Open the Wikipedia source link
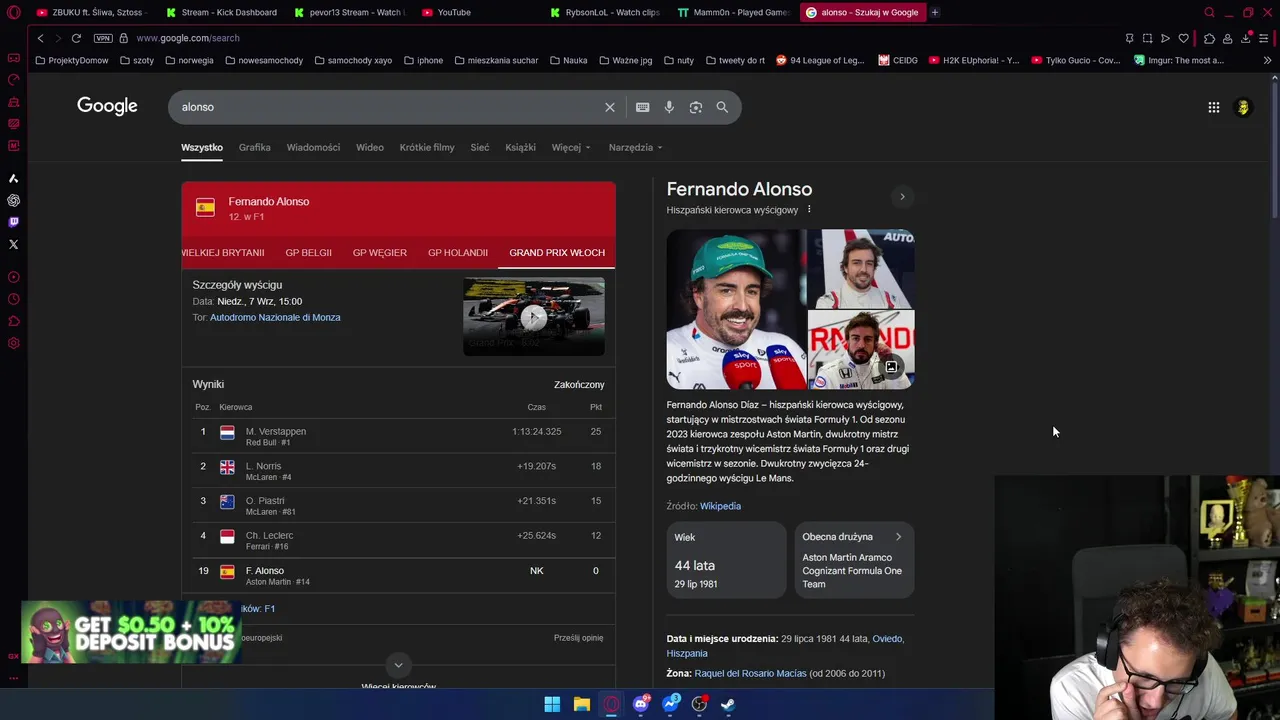 click(x=720, y=506)
